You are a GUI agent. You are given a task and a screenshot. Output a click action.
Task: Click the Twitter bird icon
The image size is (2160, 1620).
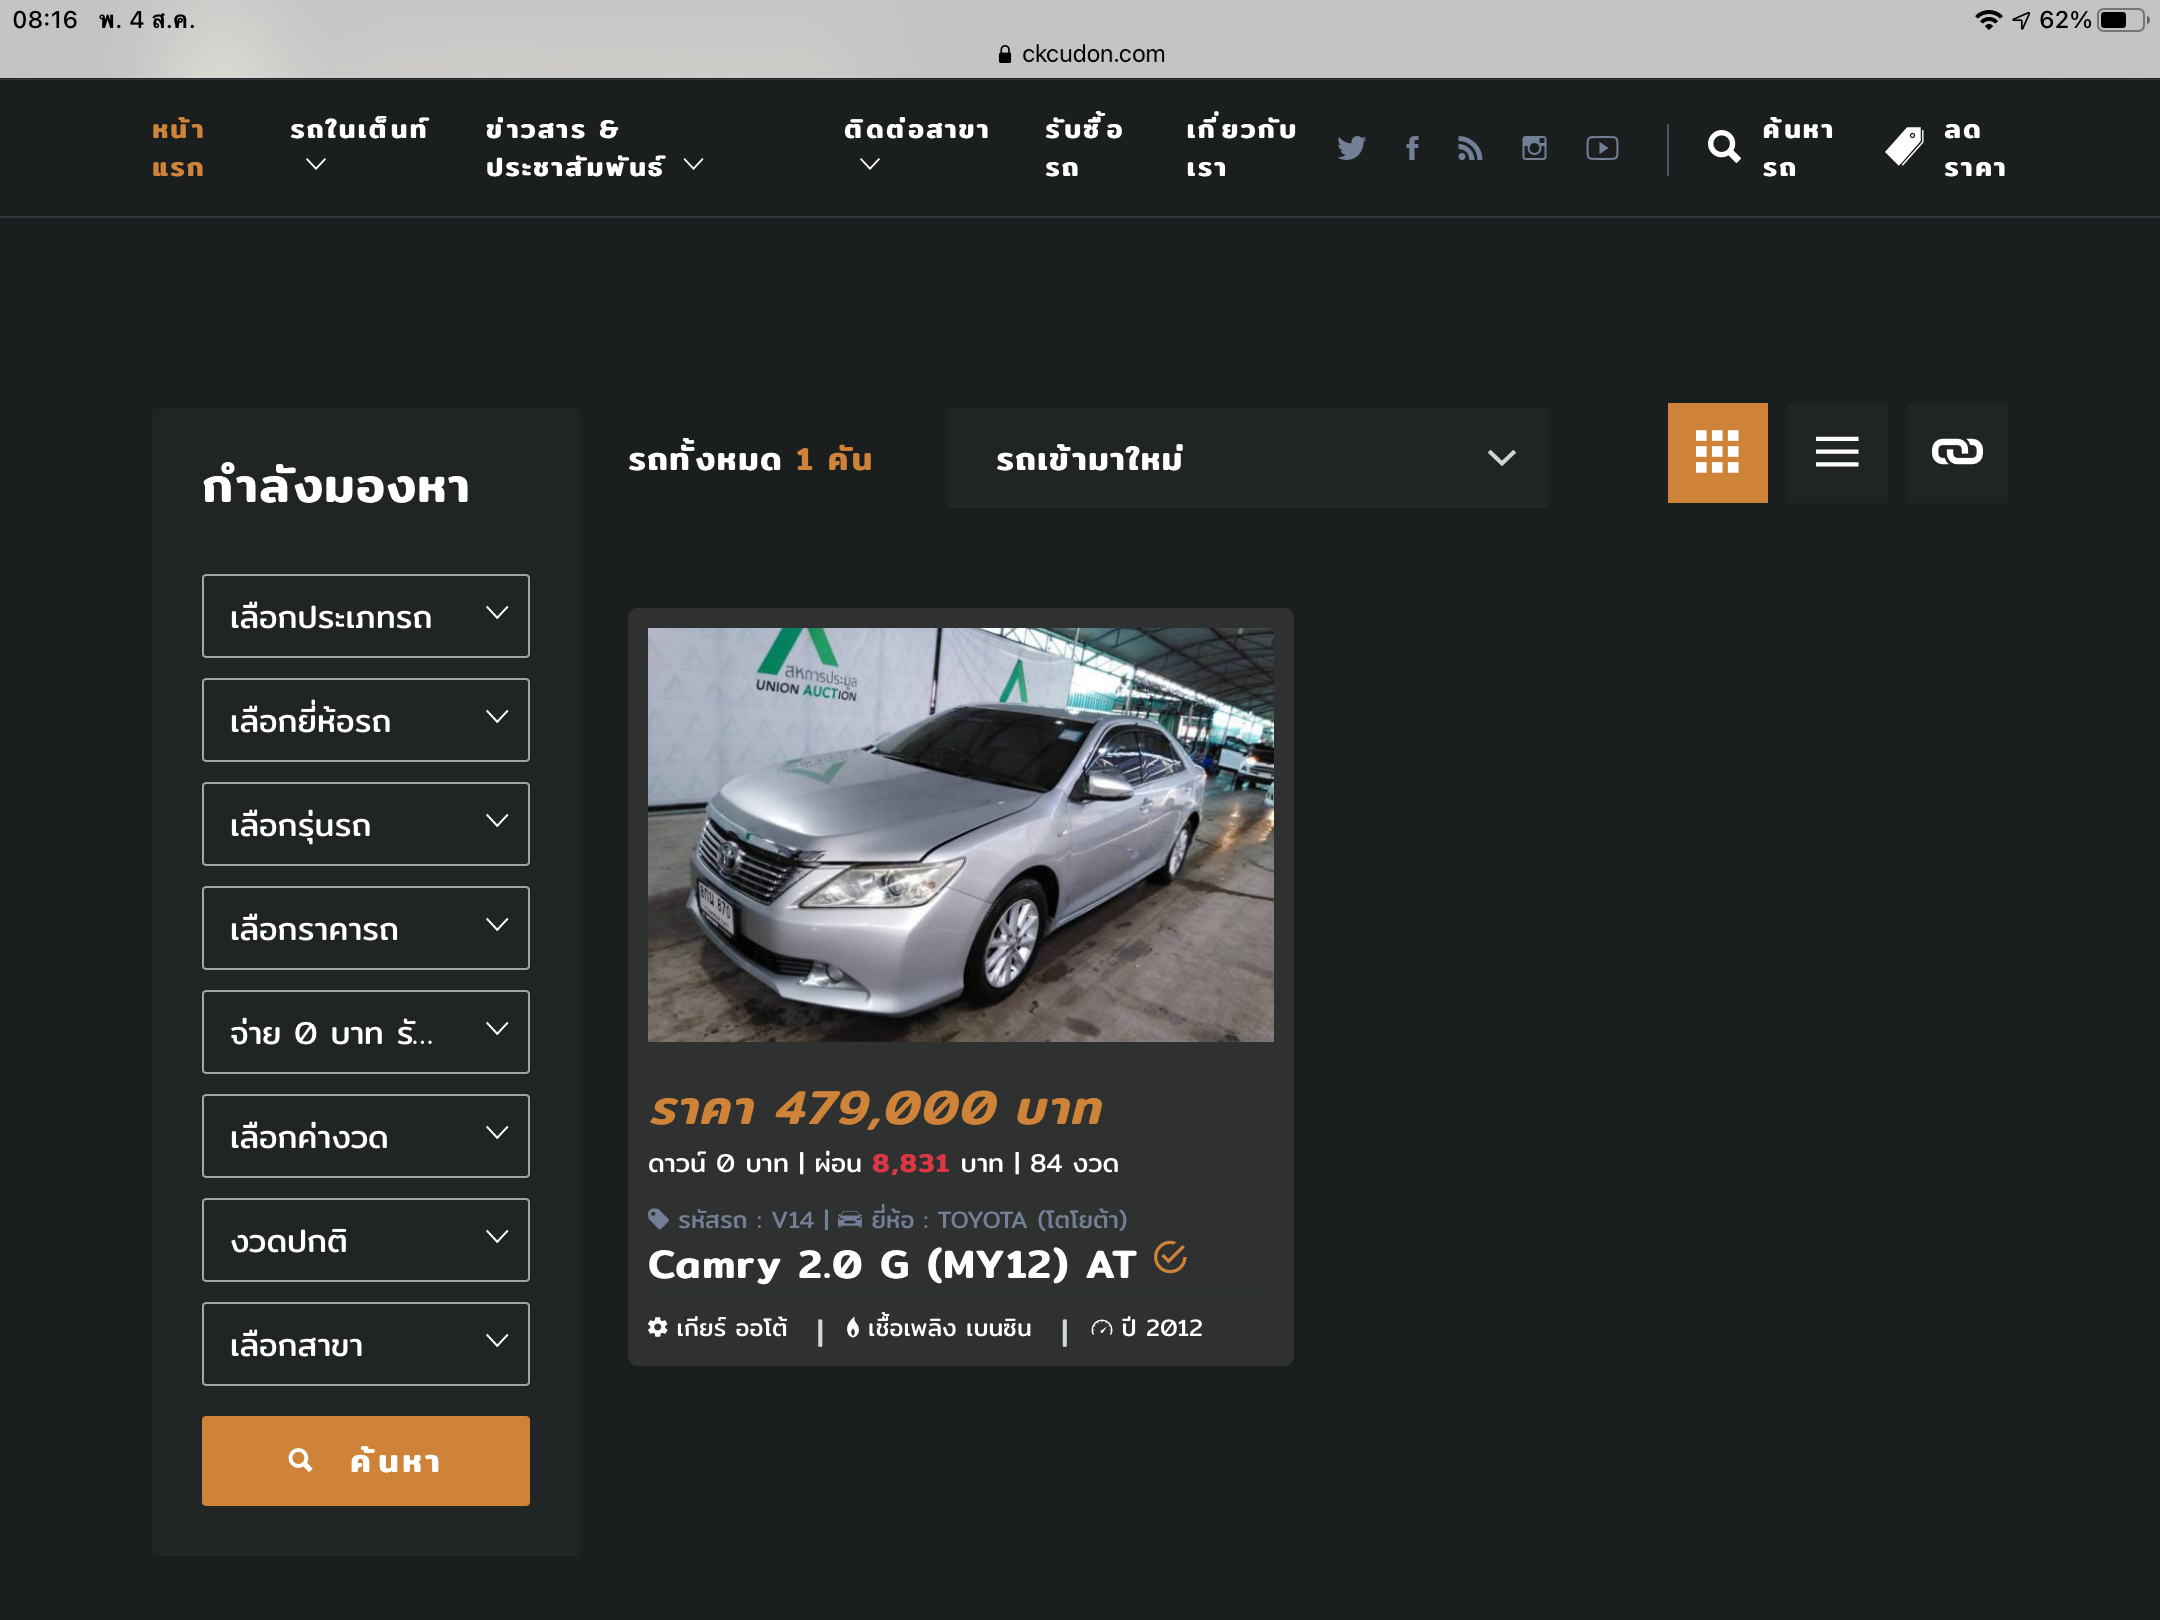coord(1351,148)
